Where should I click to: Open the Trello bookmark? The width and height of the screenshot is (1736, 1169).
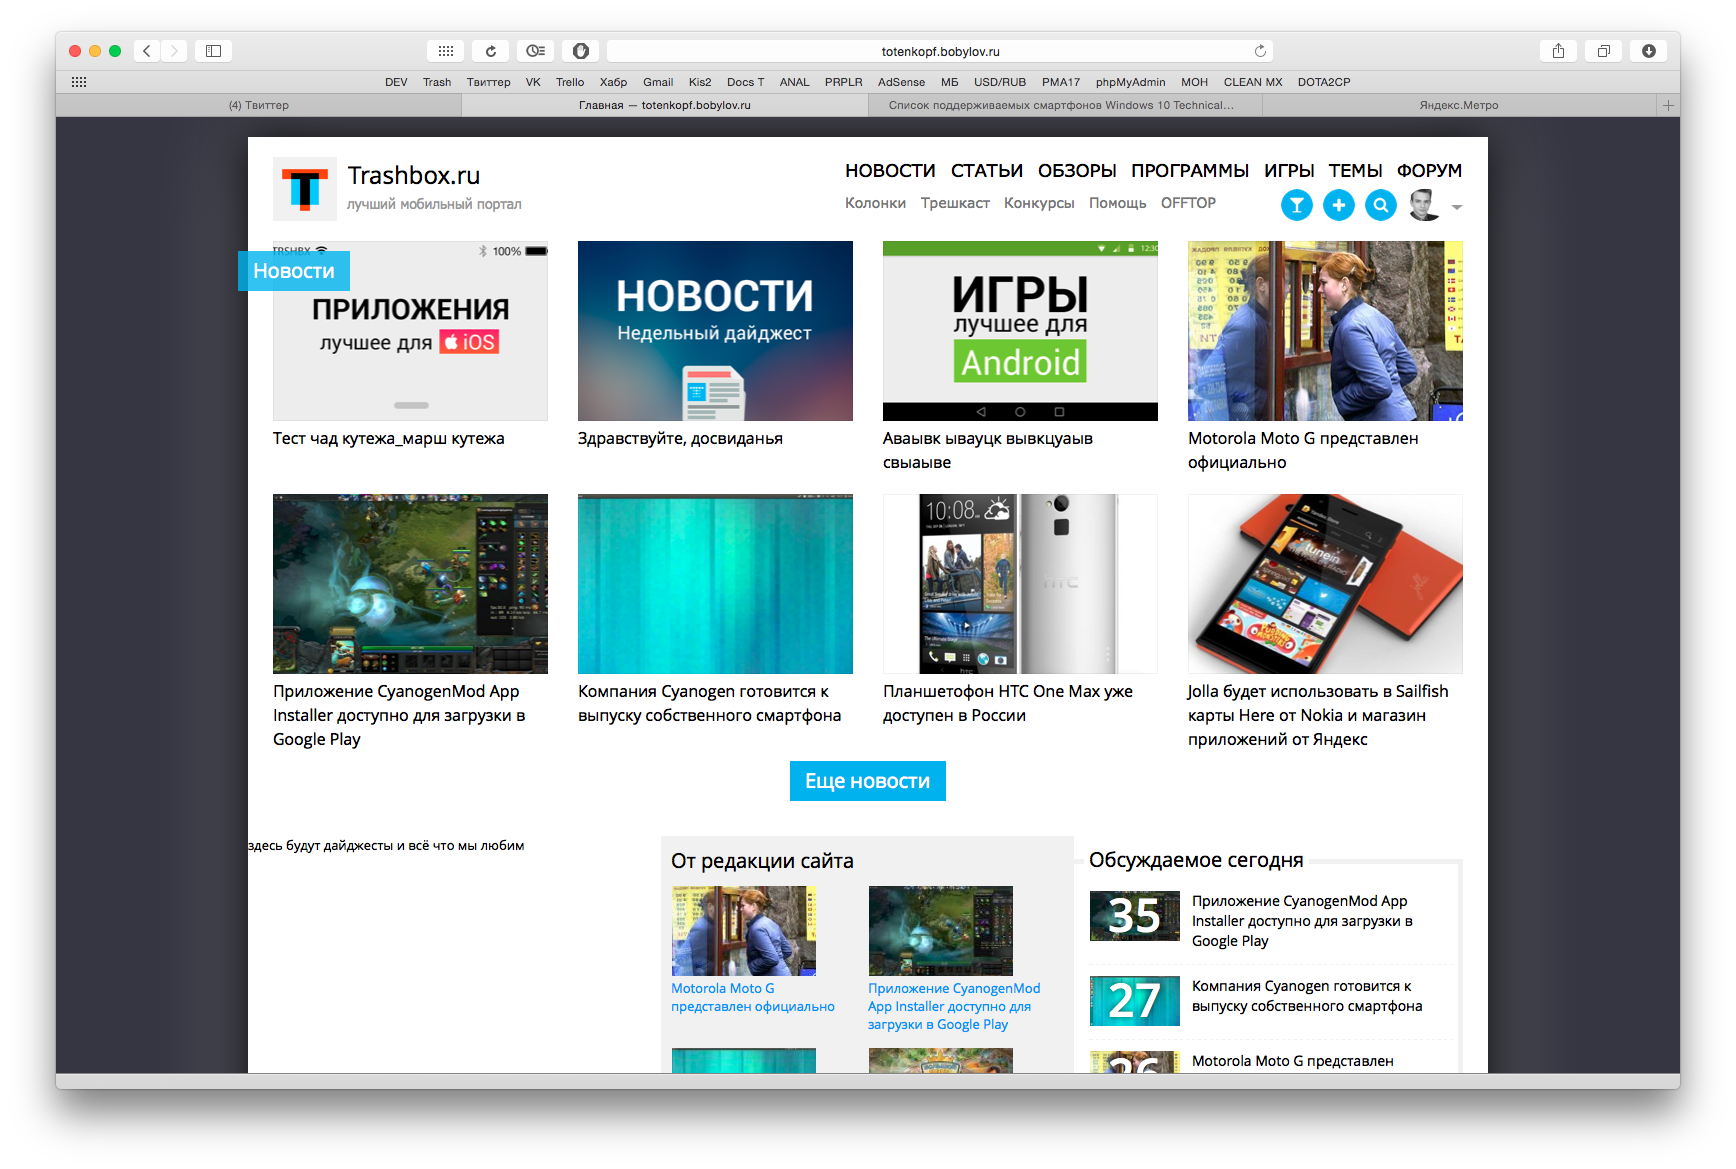pos(570,82)
